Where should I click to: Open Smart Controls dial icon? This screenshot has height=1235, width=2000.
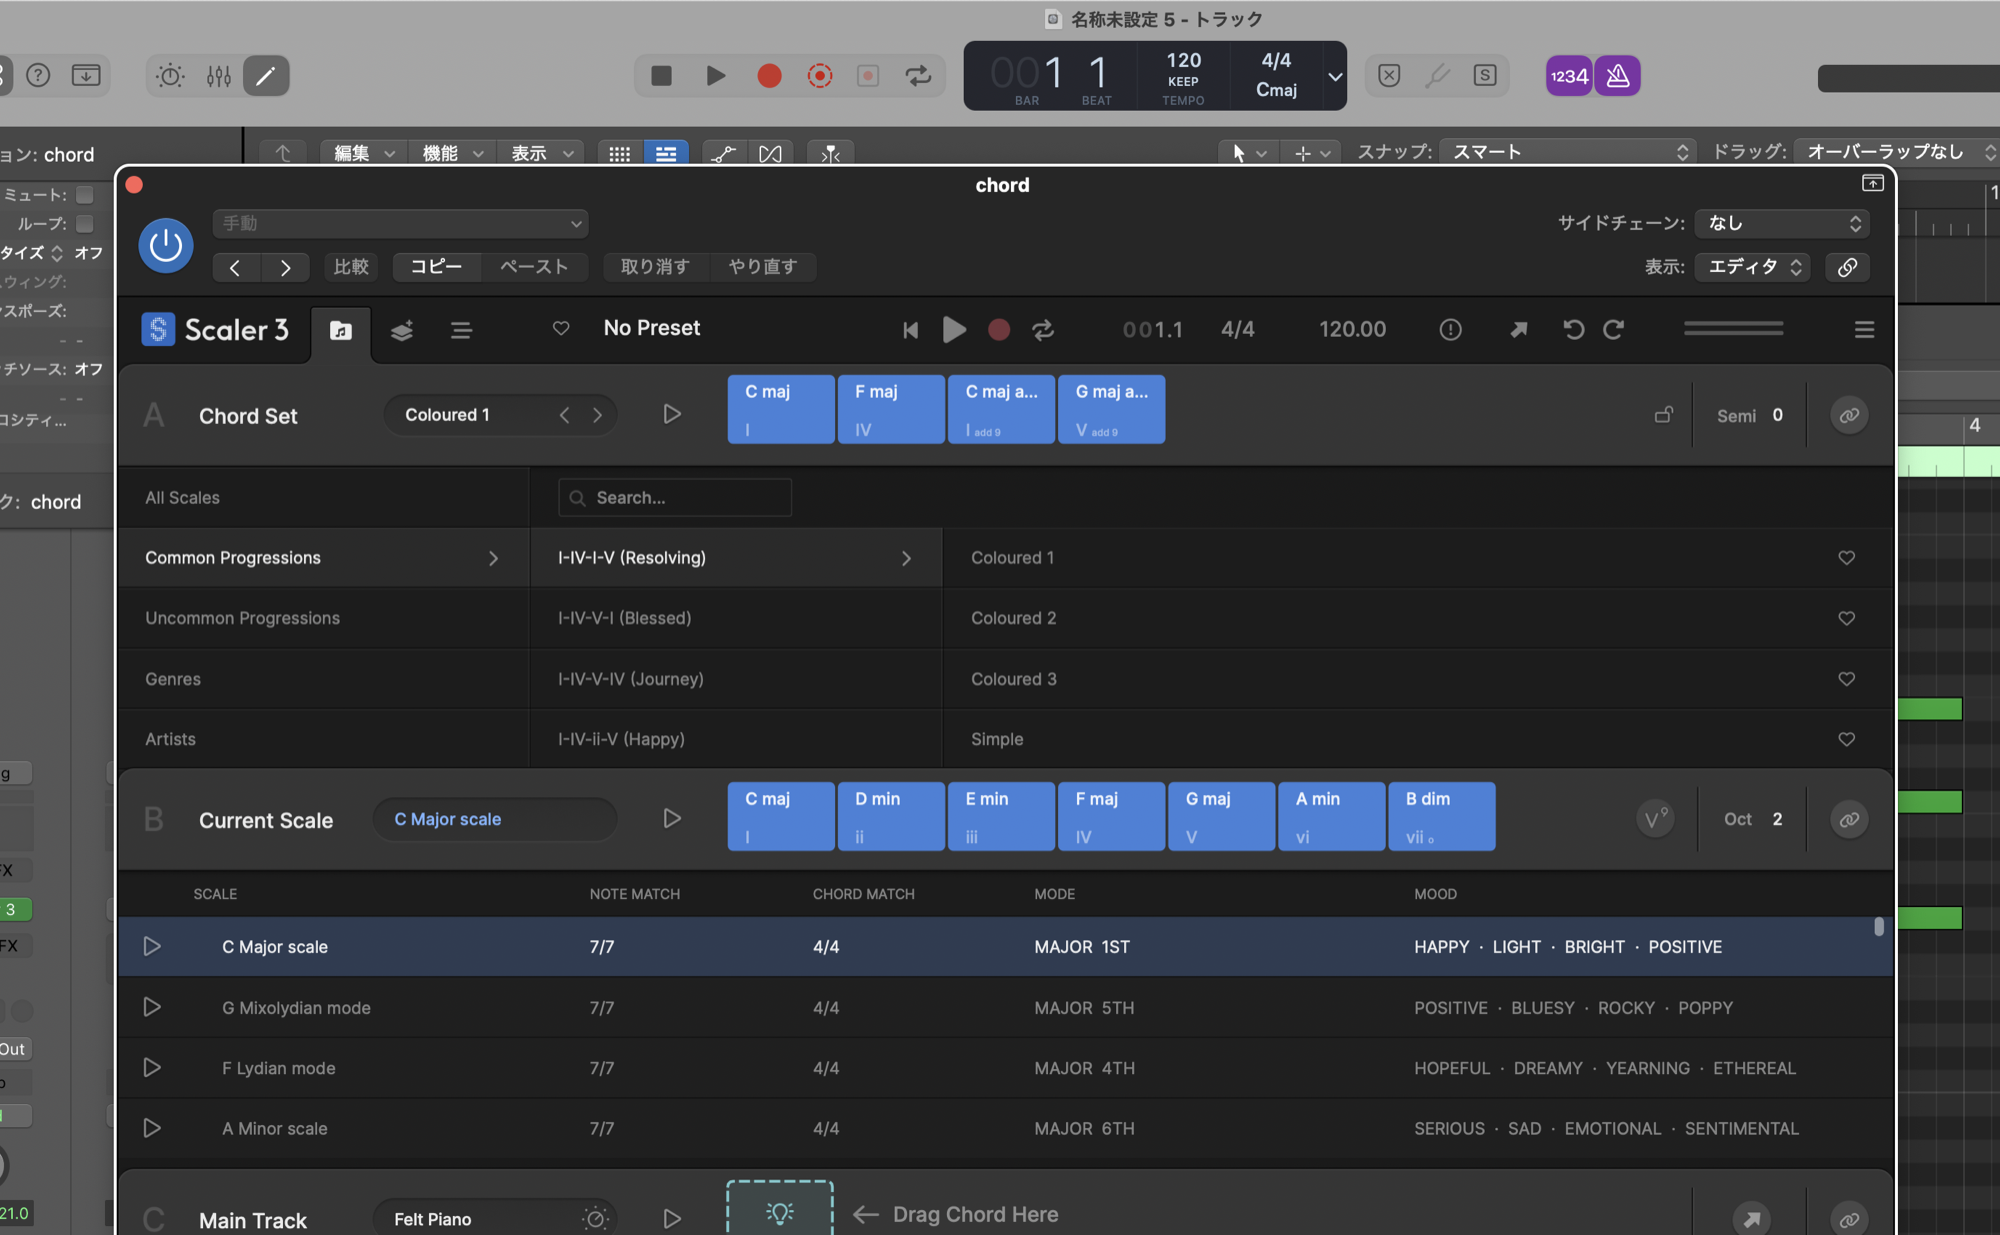point(170,76)
